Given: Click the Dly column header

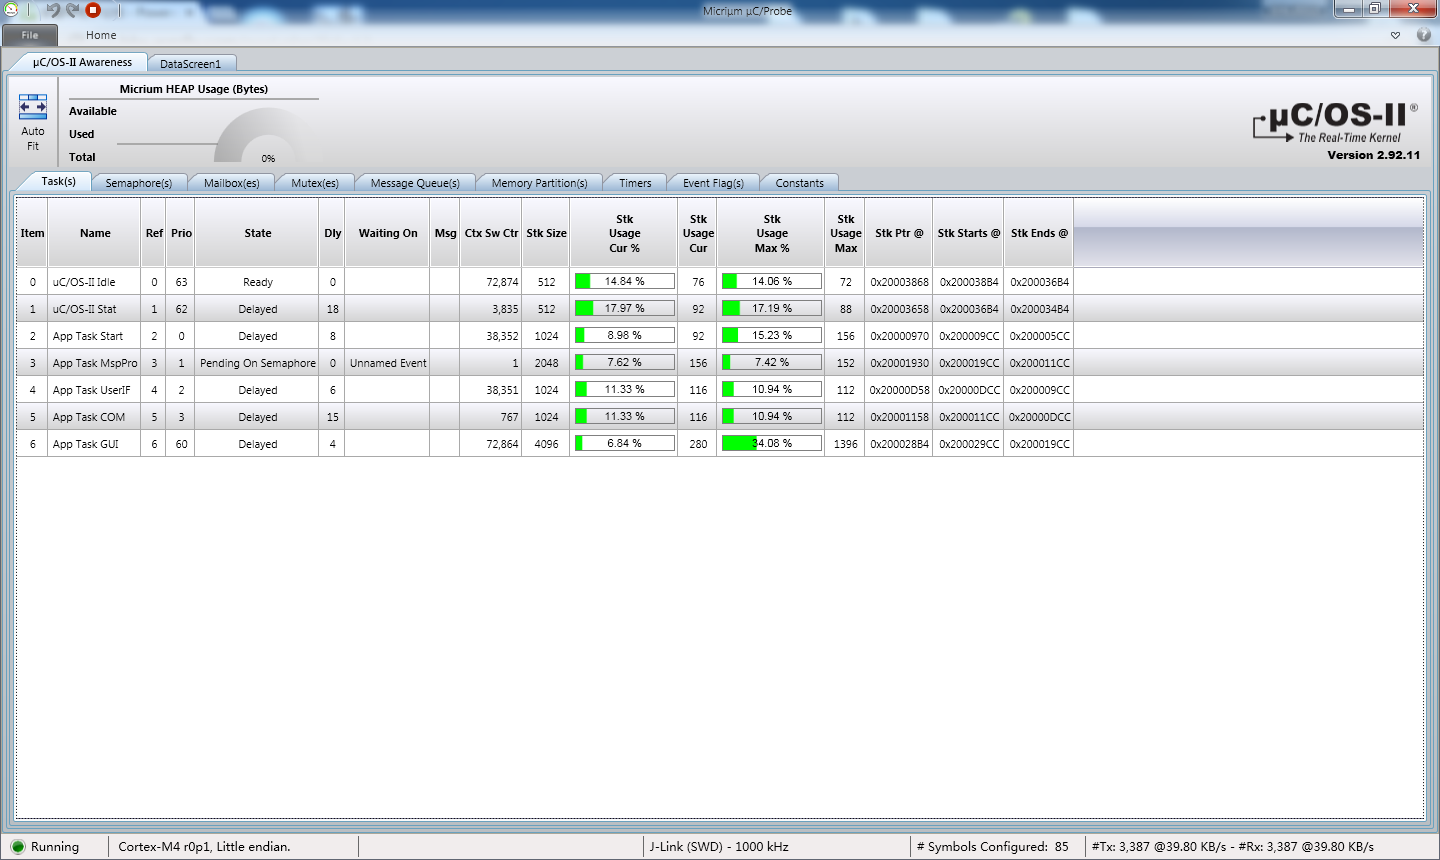Looking at the screenshot, I should tap(333, 233).
